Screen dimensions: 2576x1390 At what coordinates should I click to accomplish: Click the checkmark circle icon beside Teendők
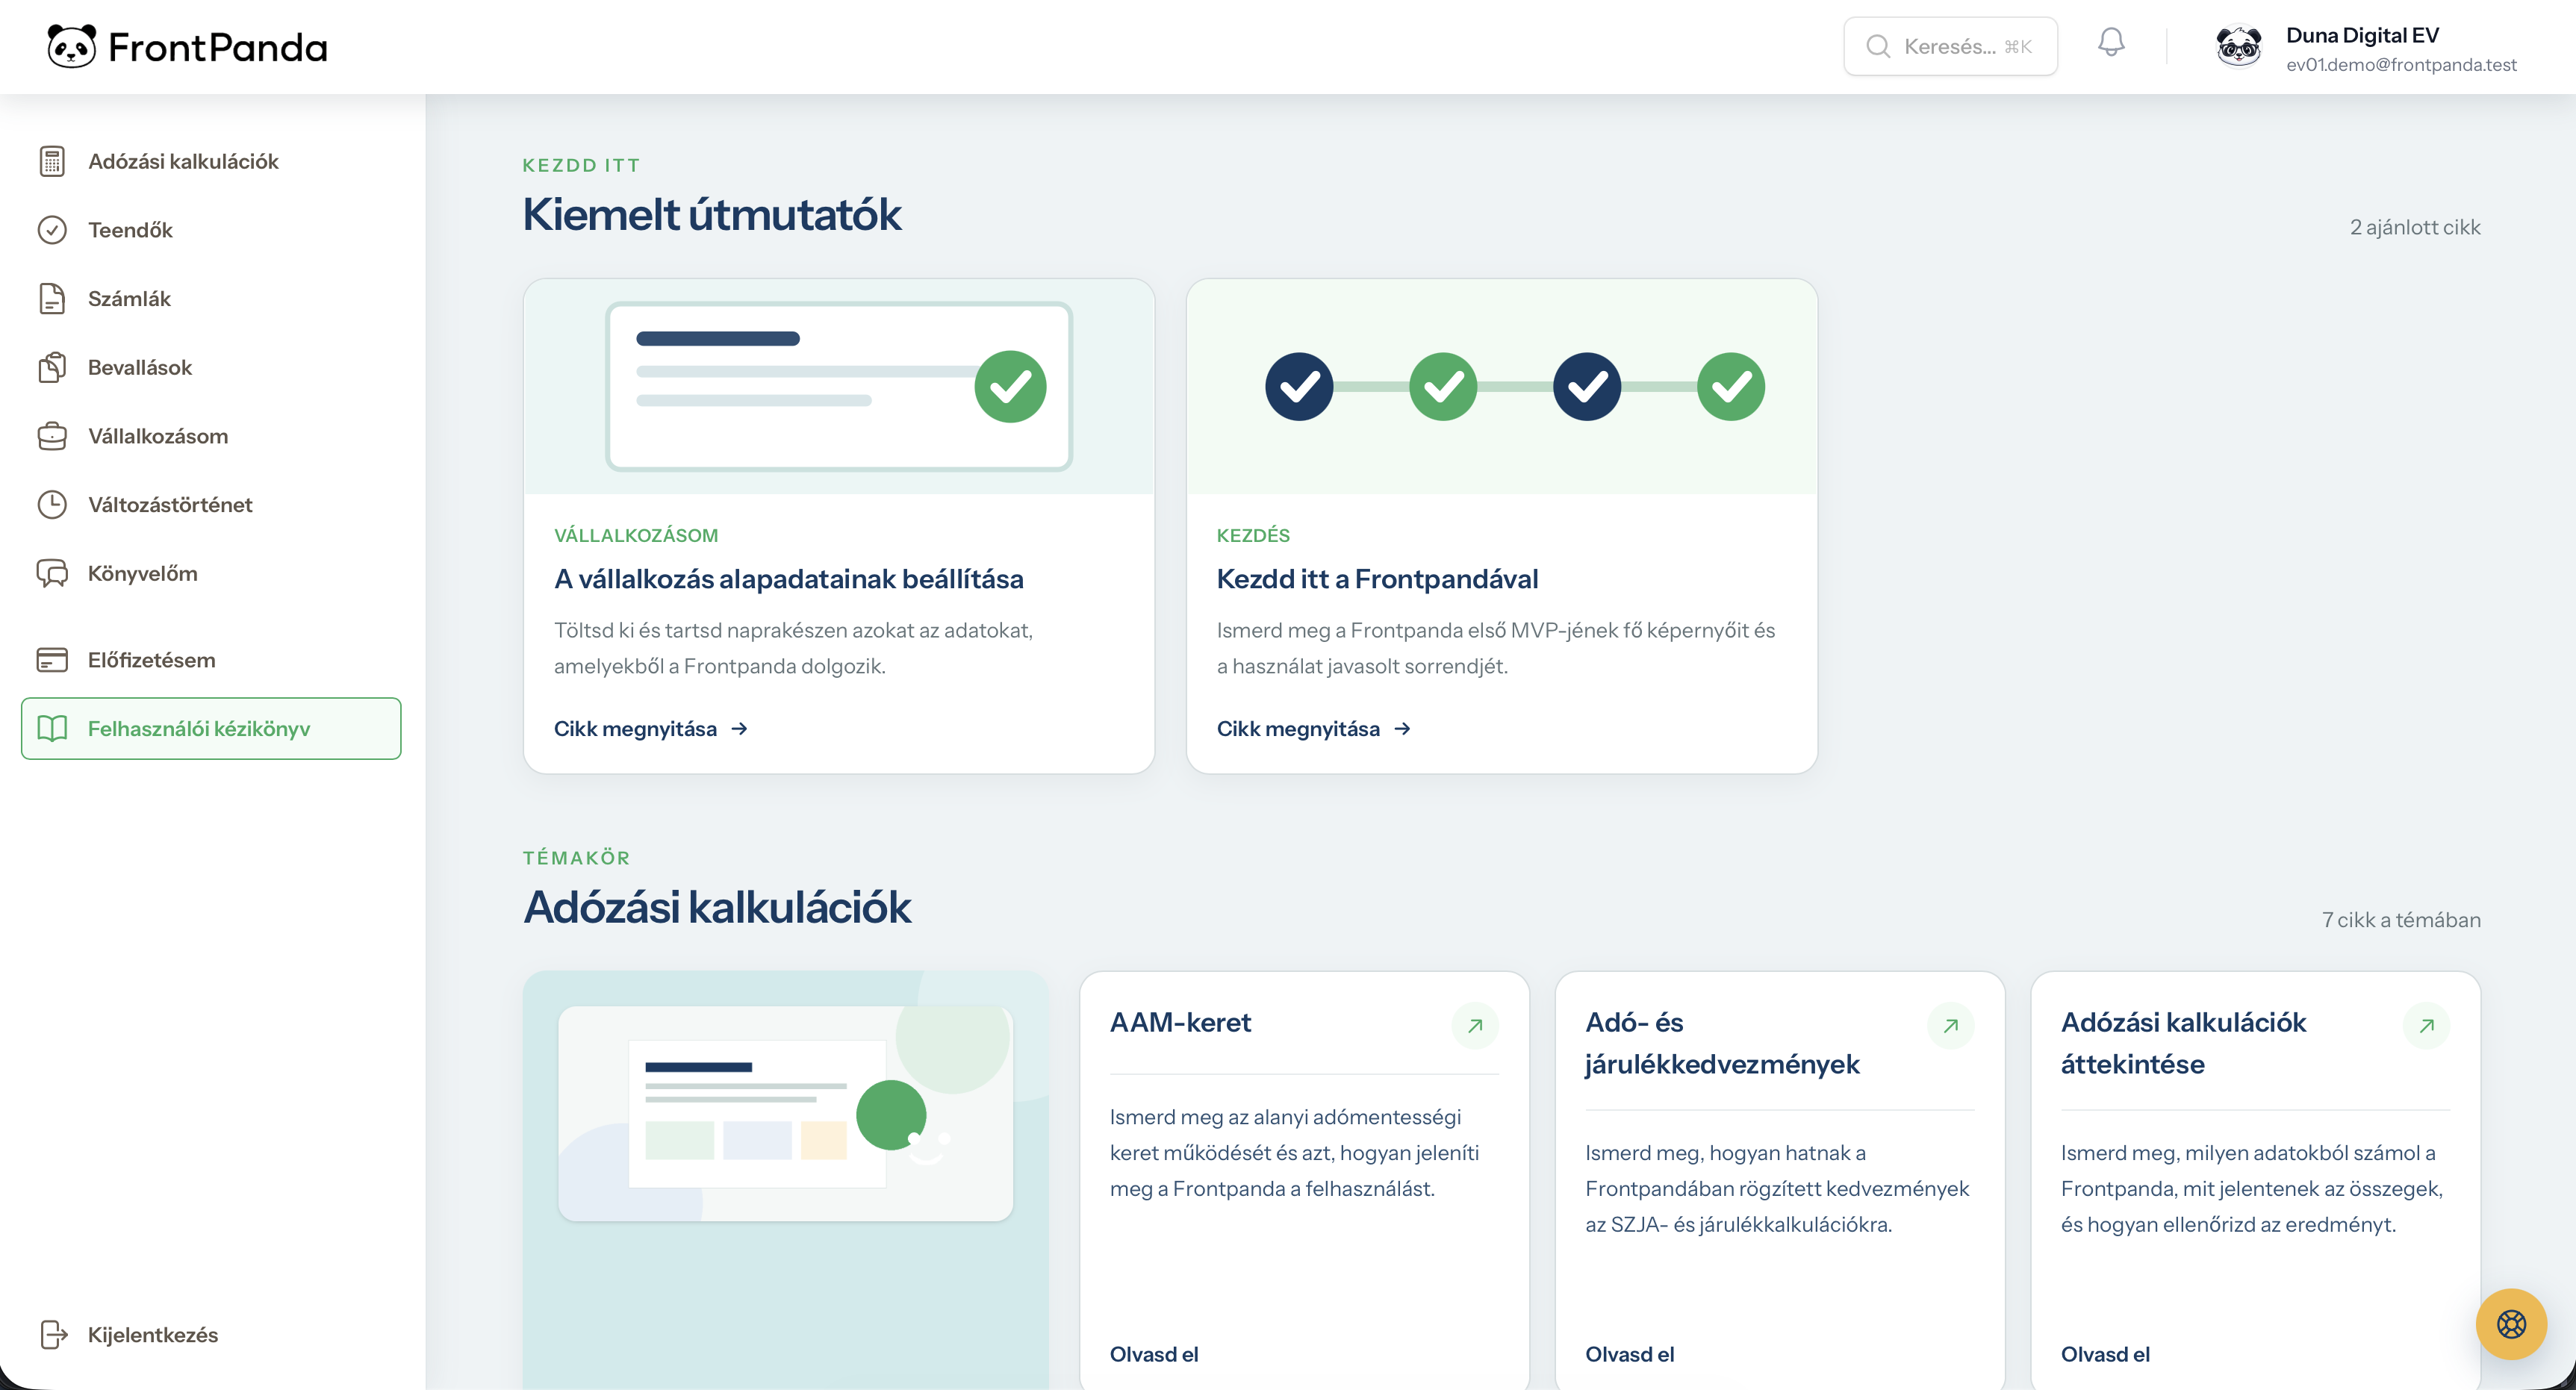point(52,230)
